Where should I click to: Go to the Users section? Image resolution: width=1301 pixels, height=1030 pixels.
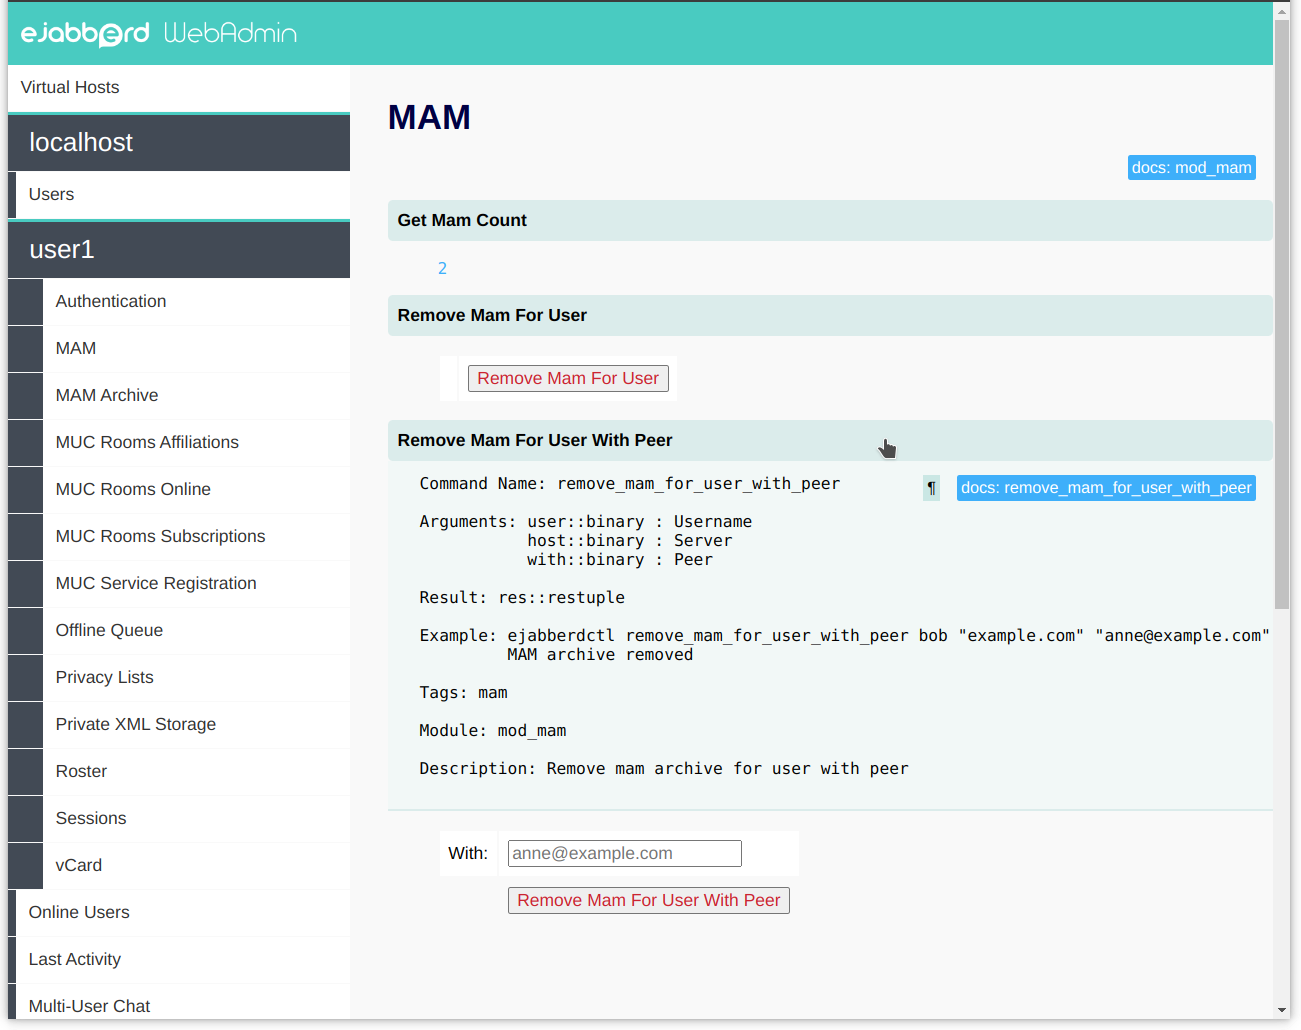click(183, 195)
